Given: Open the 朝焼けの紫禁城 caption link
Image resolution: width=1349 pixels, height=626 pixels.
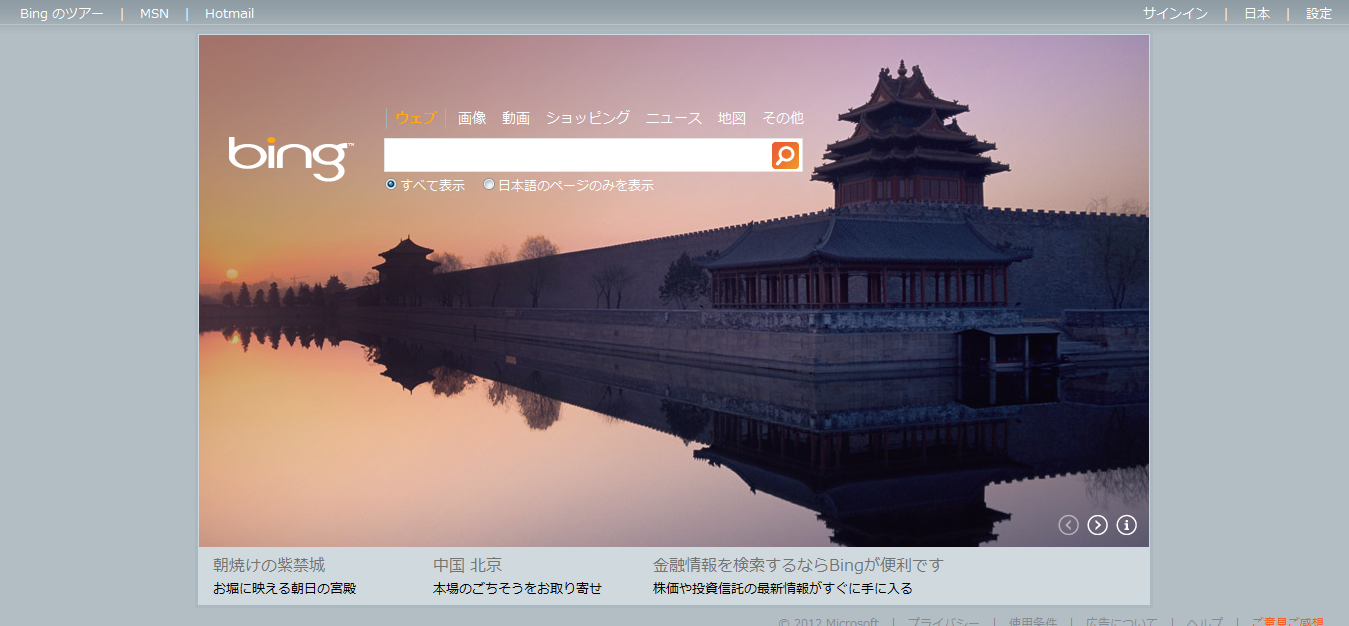Looking at the screenshot, I should (x=269, y=566).
